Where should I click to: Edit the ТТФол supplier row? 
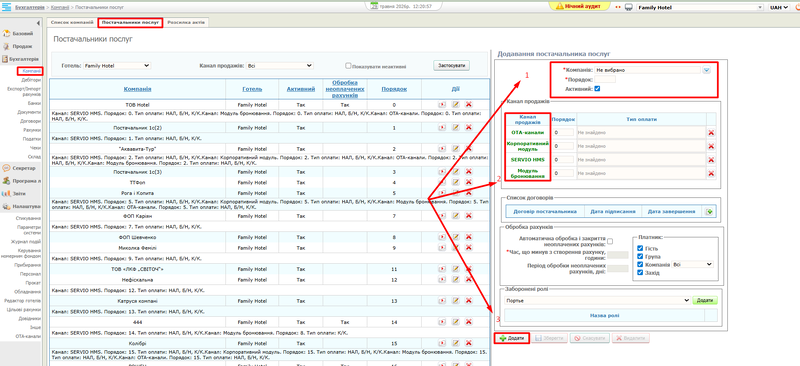click(456, 182)
